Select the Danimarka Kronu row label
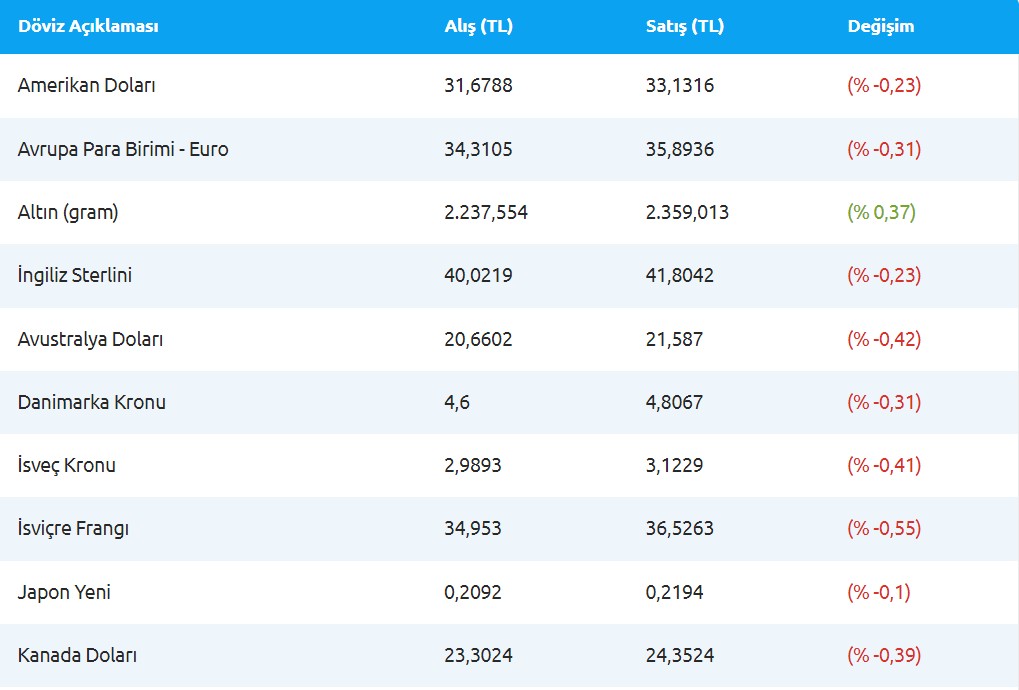1019x690 pixels. tap(92, 402)
